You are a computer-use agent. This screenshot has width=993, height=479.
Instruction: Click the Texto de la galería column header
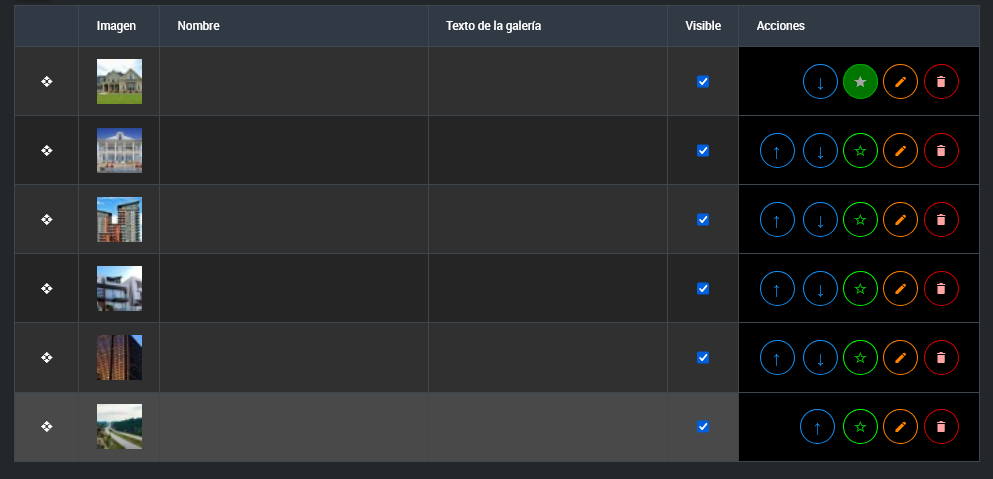(x=493, y=26)
